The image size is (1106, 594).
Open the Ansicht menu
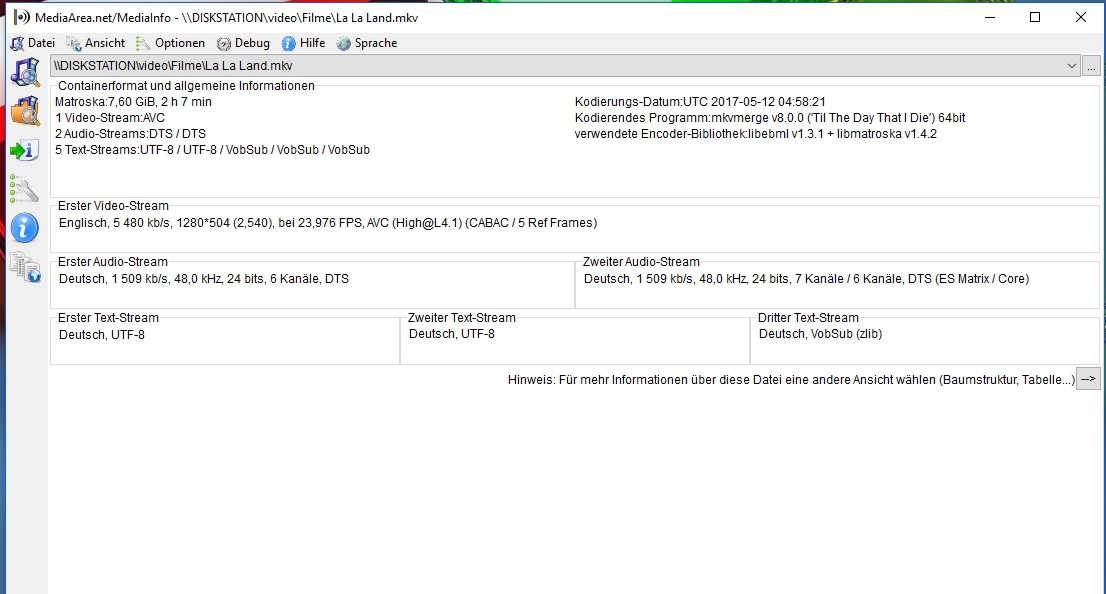(96, 43)
